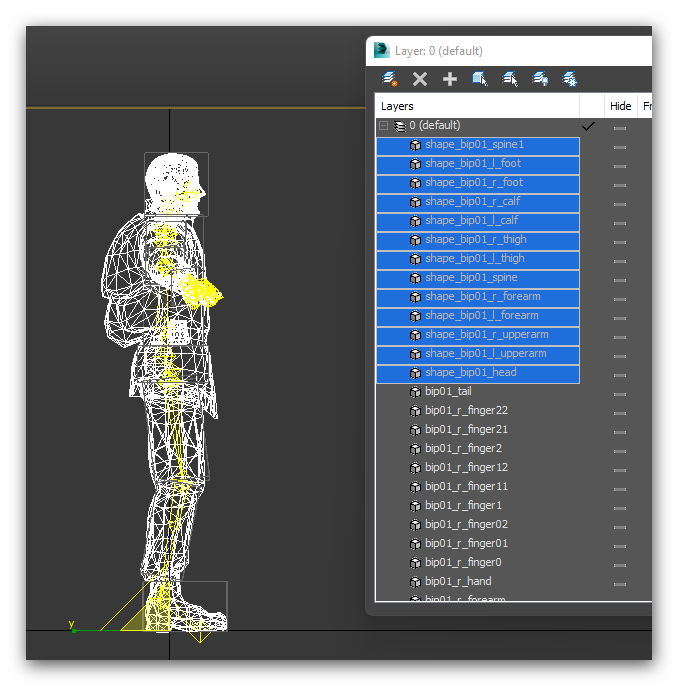Image resolution: width=678 pixels, height=686 pixels.
Task: Click the Freeze/Unfreeze All Layers icon
Action: point(570,79)
